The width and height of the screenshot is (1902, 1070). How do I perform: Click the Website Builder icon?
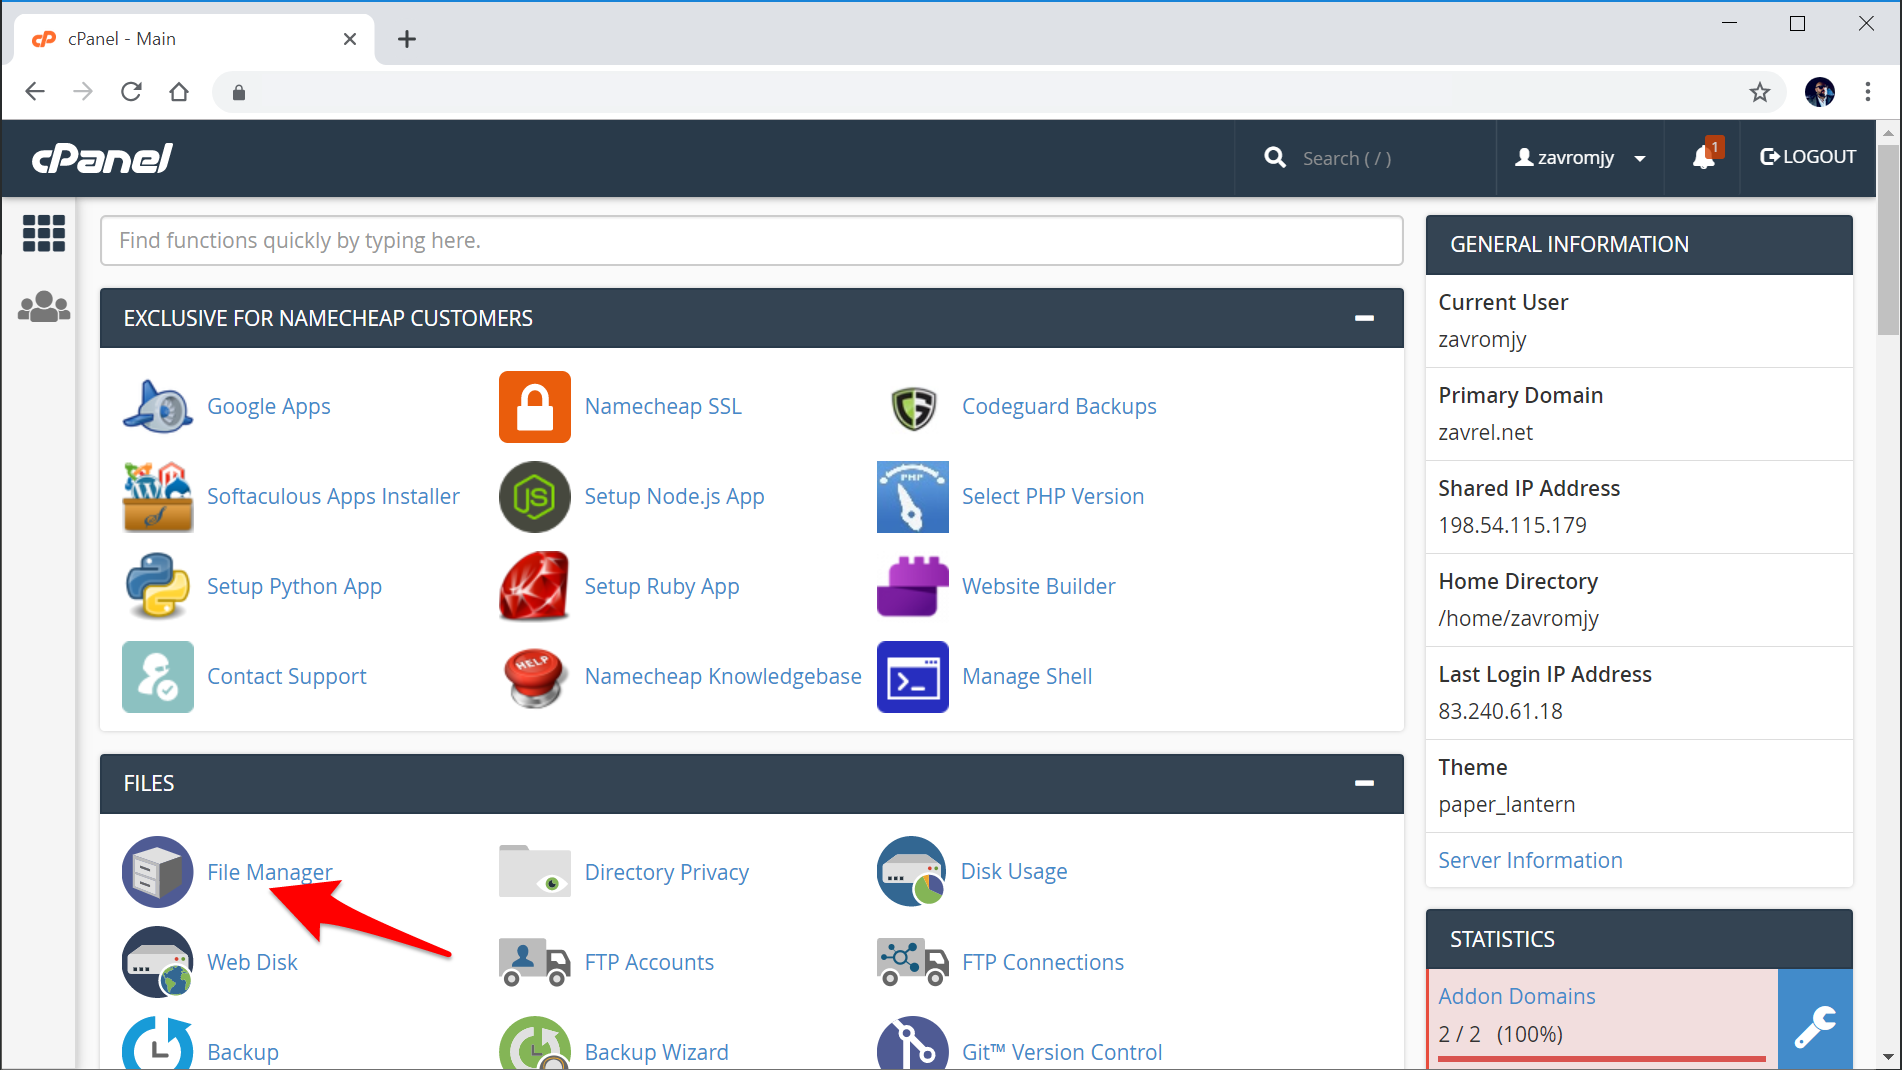(913, 587)
